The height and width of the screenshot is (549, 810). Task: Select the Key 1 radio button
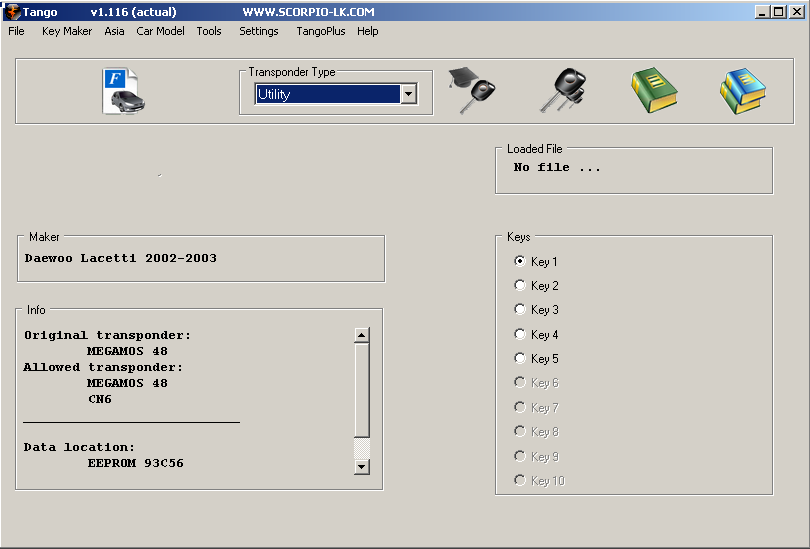pyautogui.click(x=520, y=261)
